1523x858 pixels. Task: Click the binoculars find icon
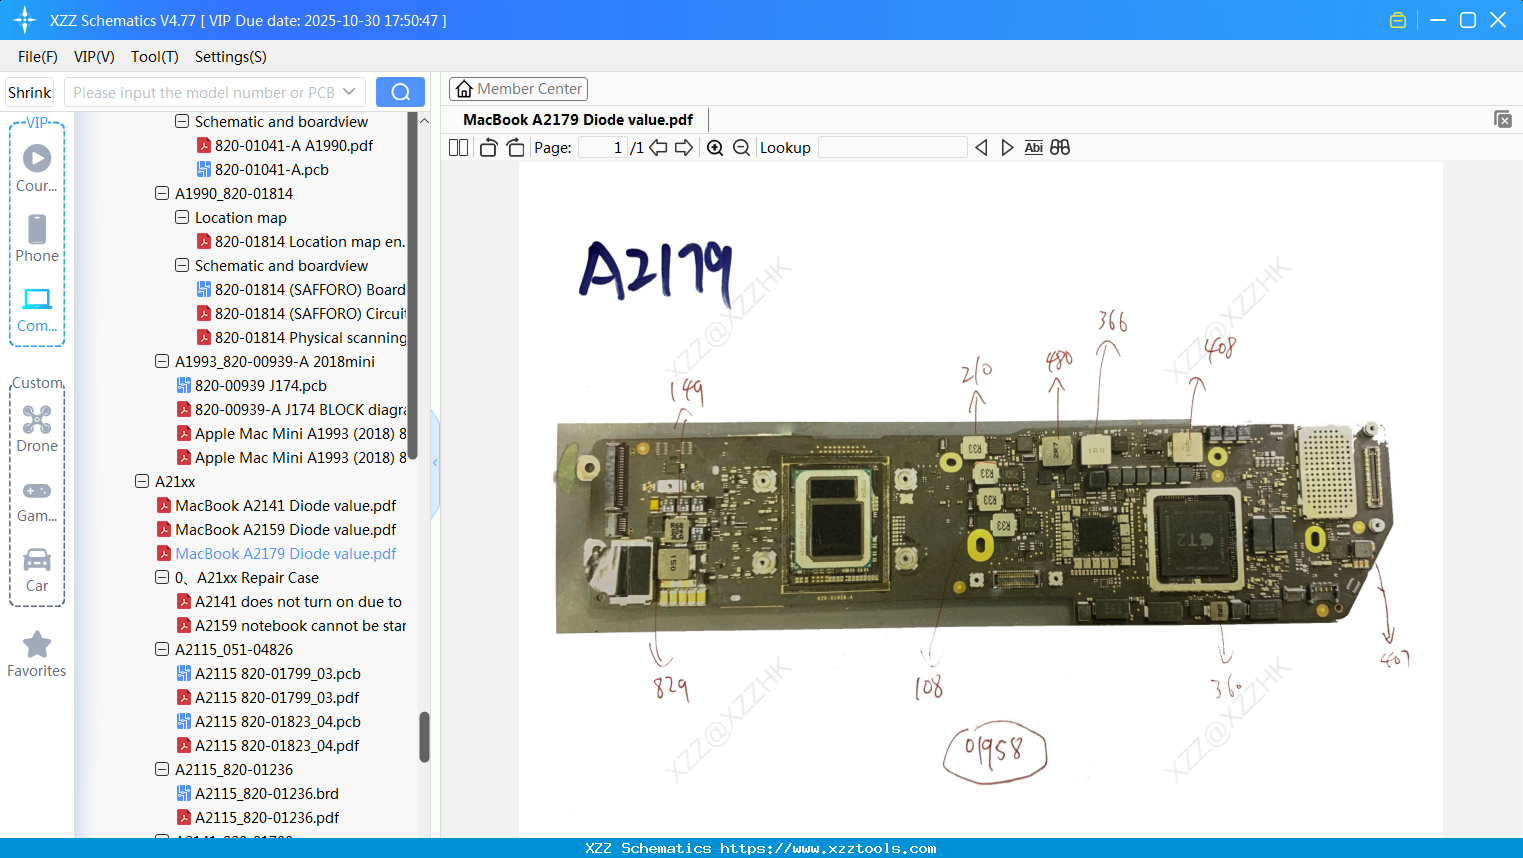1060,148
